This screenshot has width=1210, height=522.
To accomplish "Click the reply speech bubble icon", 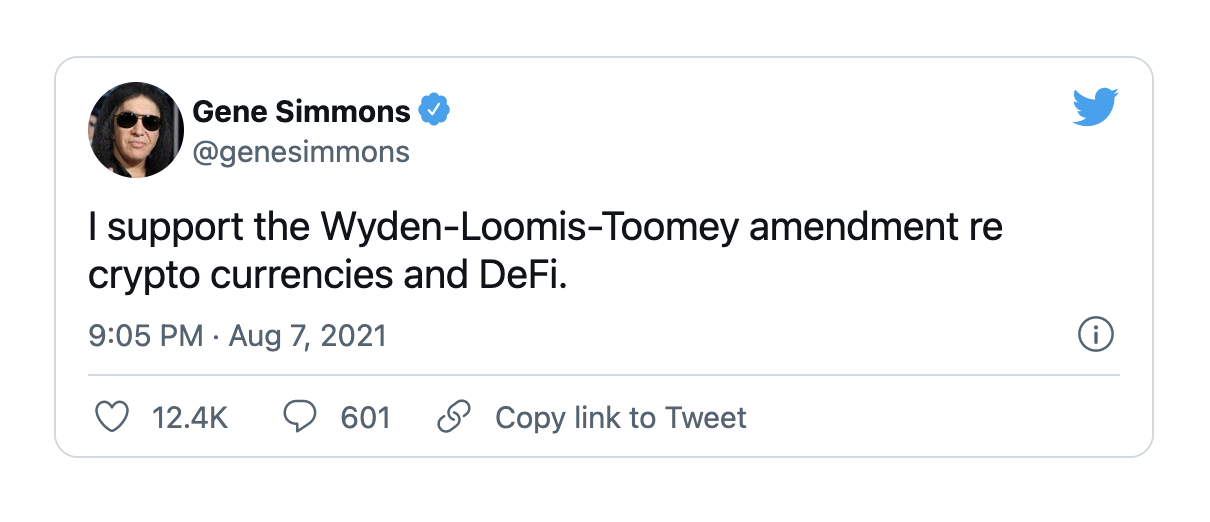I will pos(300,417).
